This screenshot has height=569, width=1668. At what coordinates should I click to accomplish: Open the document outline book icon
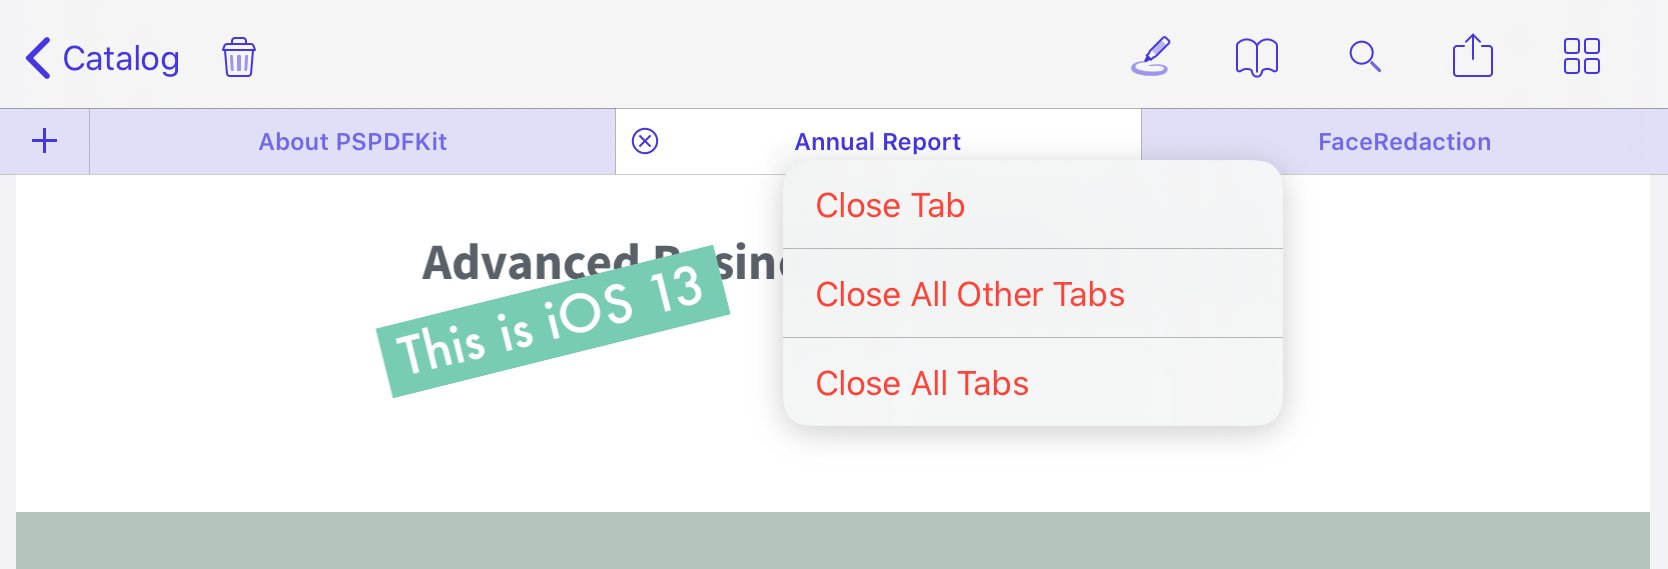(x=1257, y=58)
